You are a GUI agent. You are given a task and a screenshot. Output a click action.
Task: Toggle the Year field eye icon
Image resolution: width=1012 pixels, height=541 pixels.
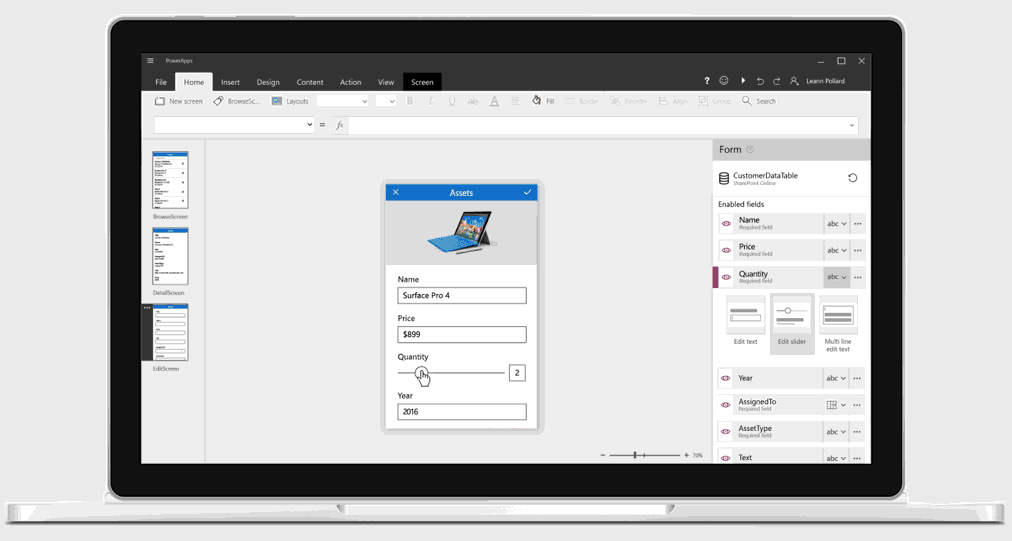(726, 379)
